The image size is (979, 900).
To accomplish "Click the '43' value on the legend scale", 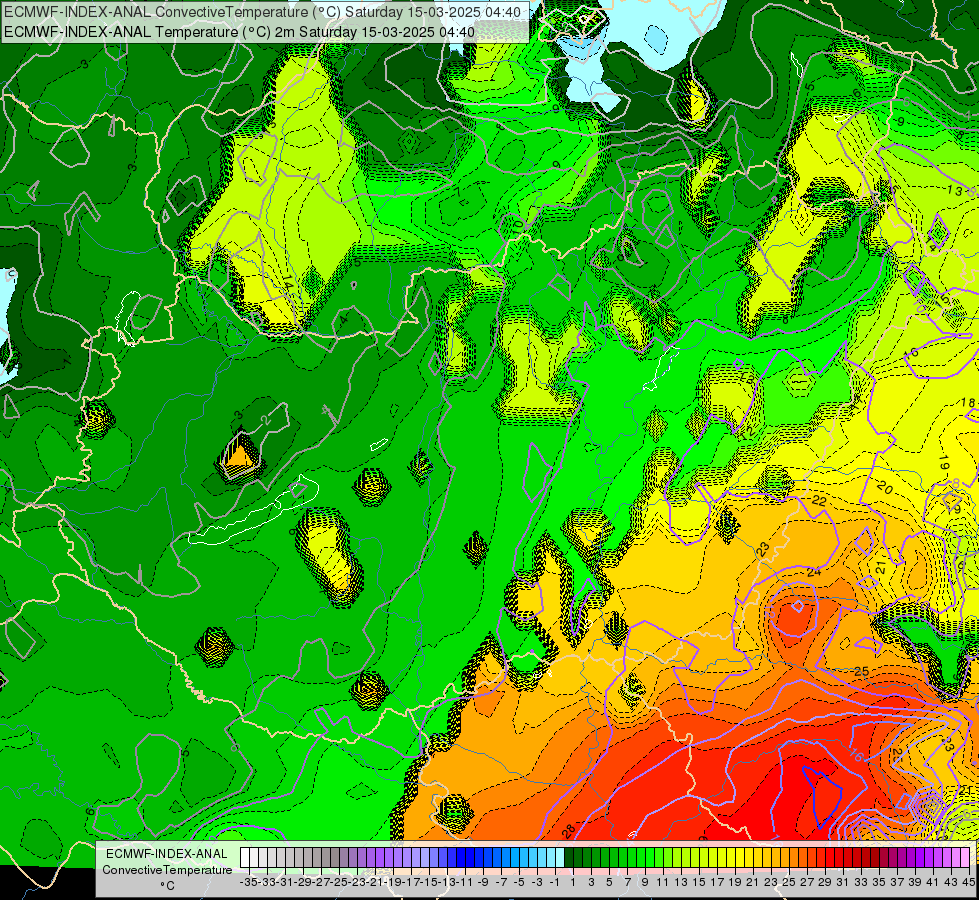I will (952, 883).
